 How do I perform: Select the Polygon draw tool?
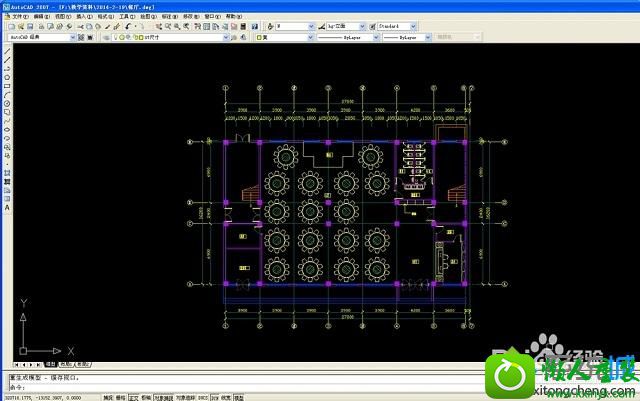click(7, 77)
